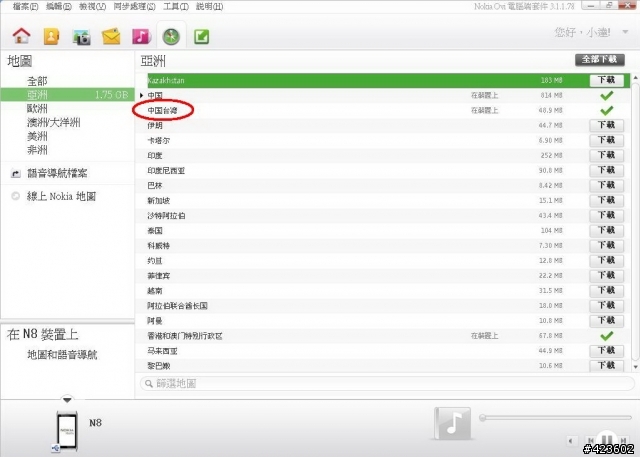Viewport: 640px width, 457px height.
Task: Click the 線上 Nokia 地圖 globe icon
Action: [16, 196]
